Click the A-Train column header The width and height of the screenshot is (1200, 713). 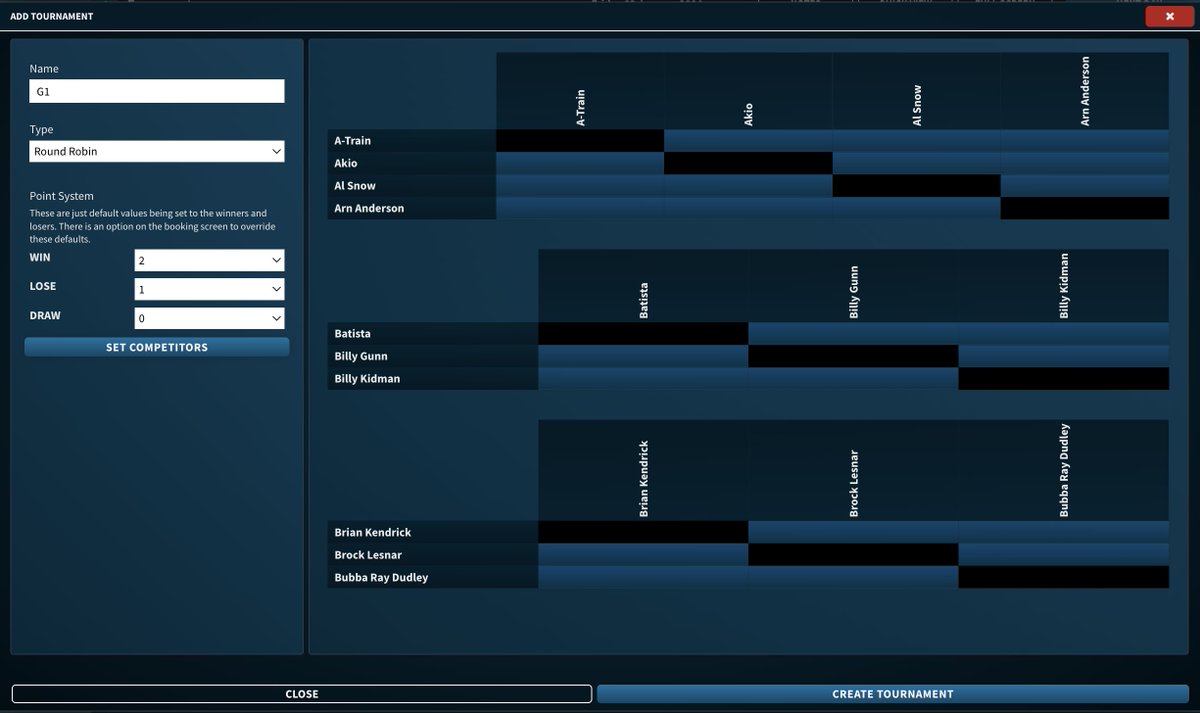click(x=580, y=91)
